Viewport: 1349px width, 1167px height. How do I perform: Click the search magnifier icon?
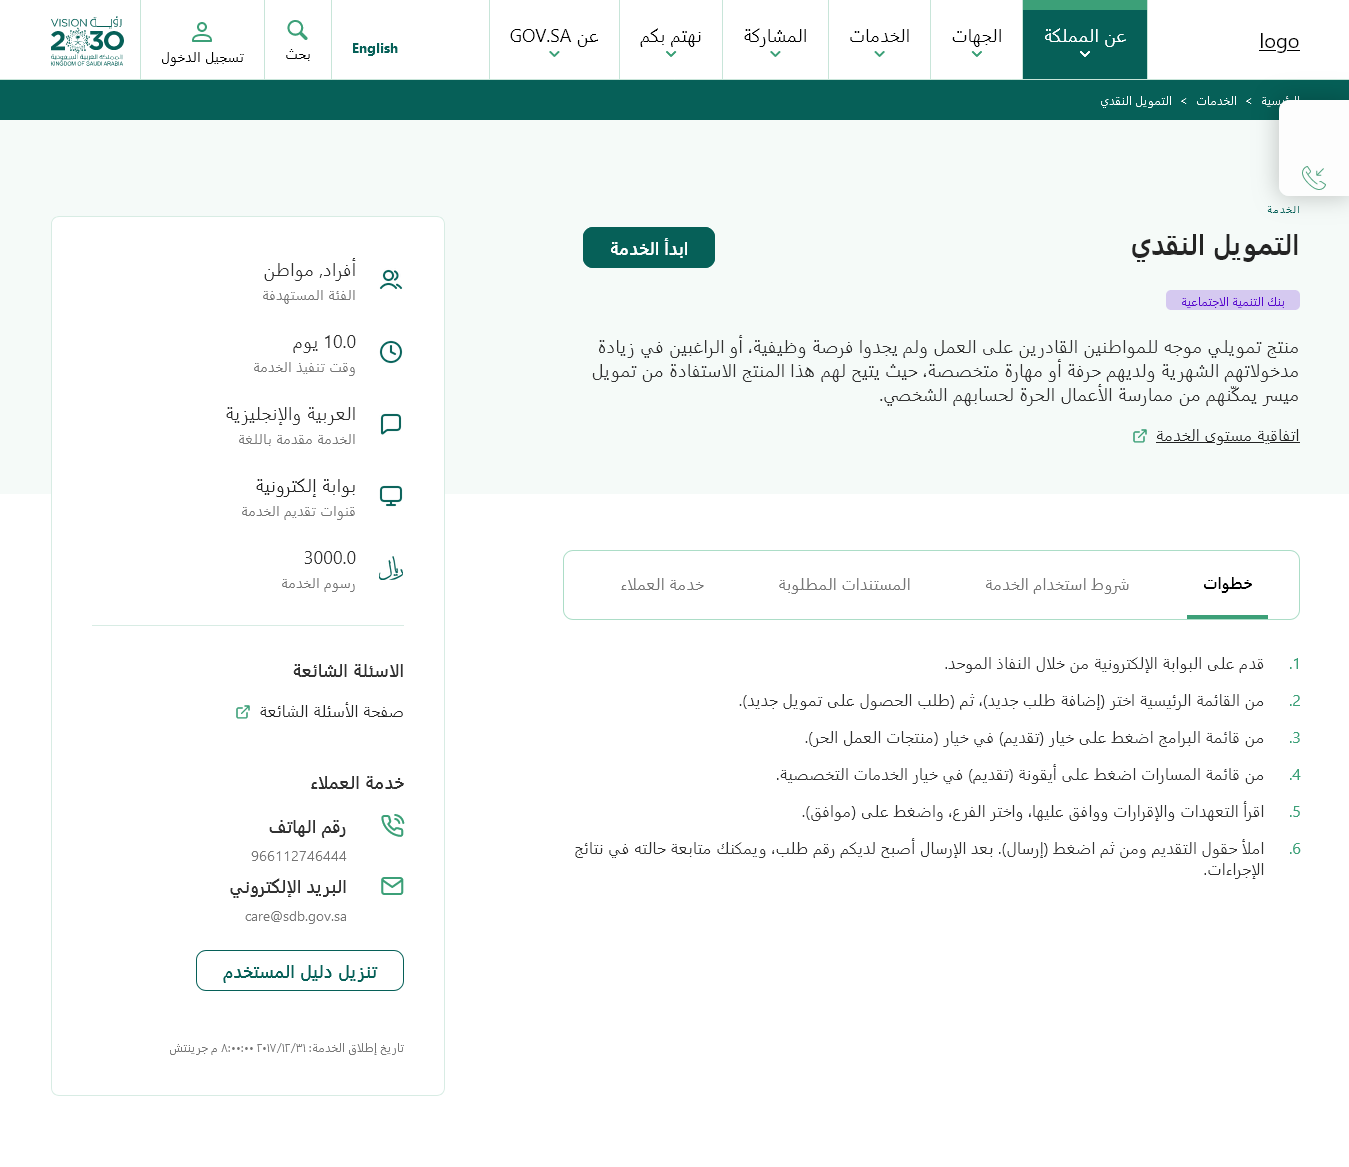pyautogui.click(x=297, y=30)
